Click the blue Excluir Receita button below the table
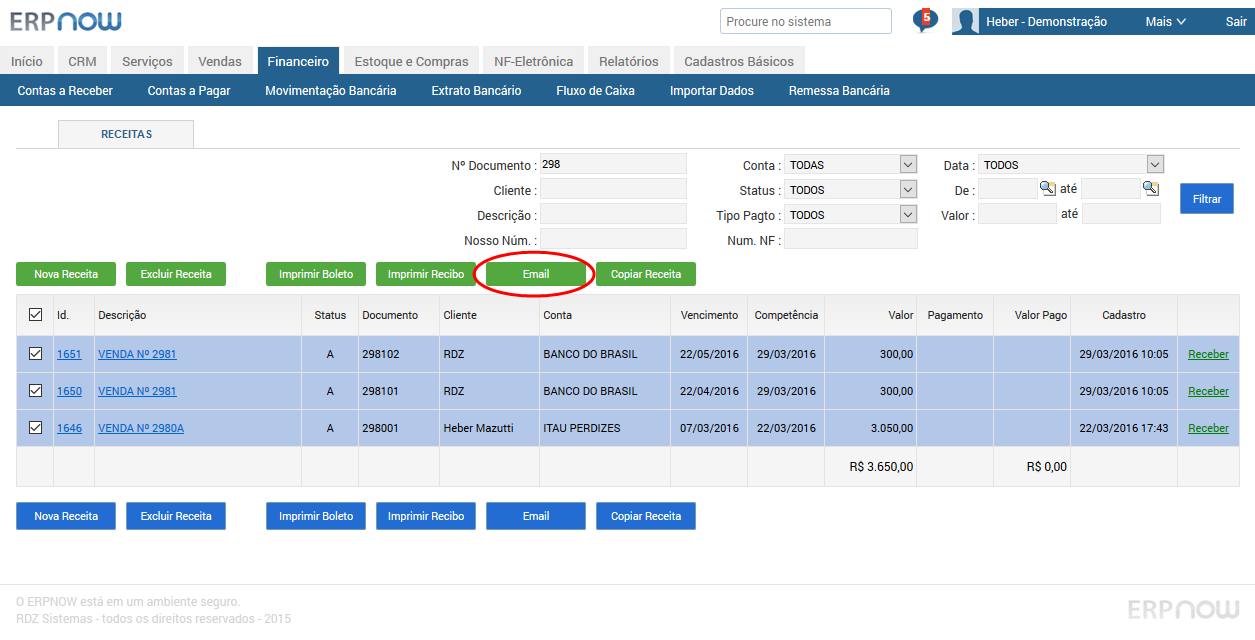The height and width of the screenshot is (640, 1255). click(x=176, y=516)
